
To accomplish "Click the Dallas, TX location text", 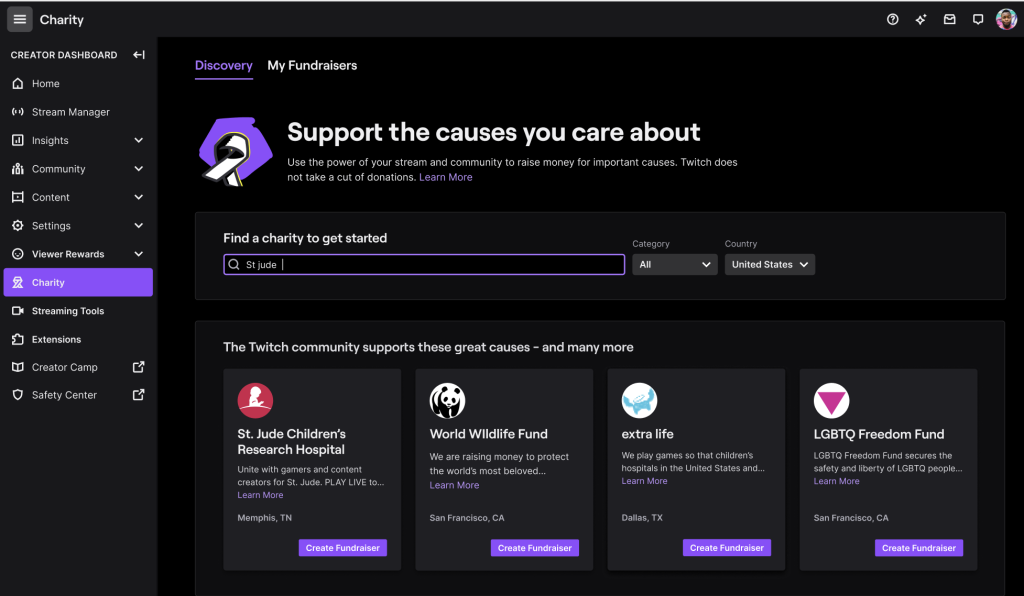I will (642, 518).
